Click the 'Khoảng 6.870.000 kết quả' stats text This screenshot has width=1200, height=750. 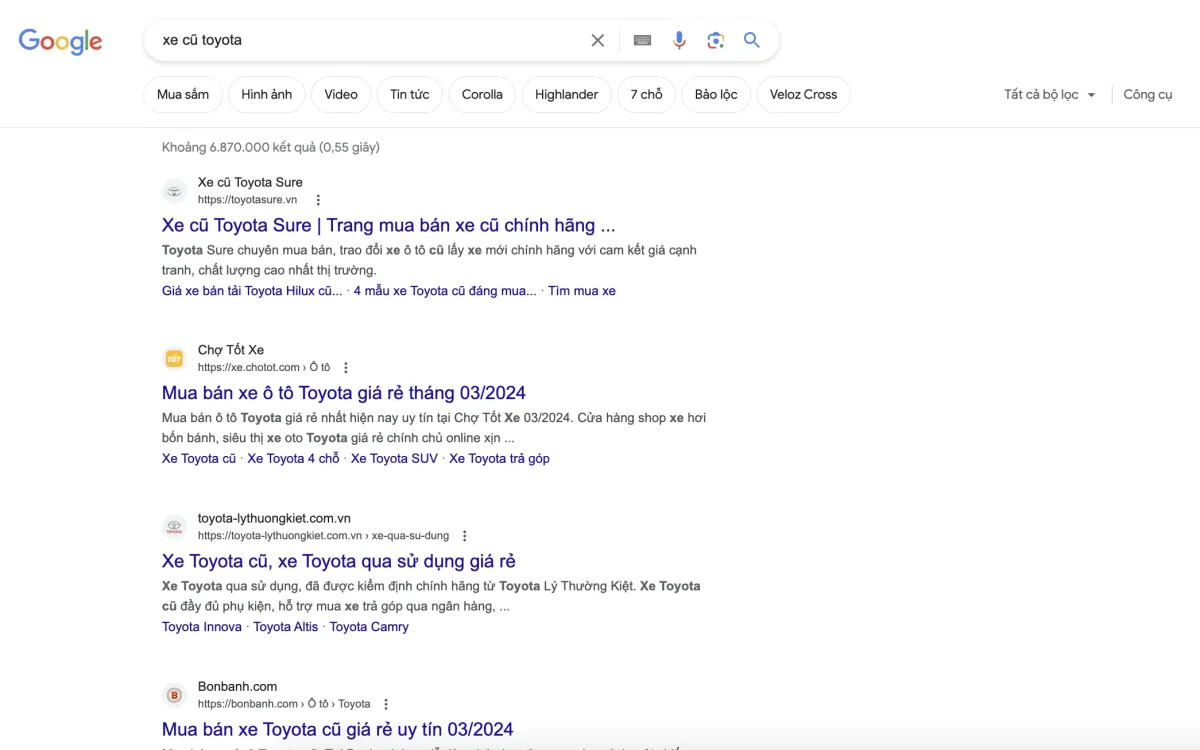pos(271,147)
